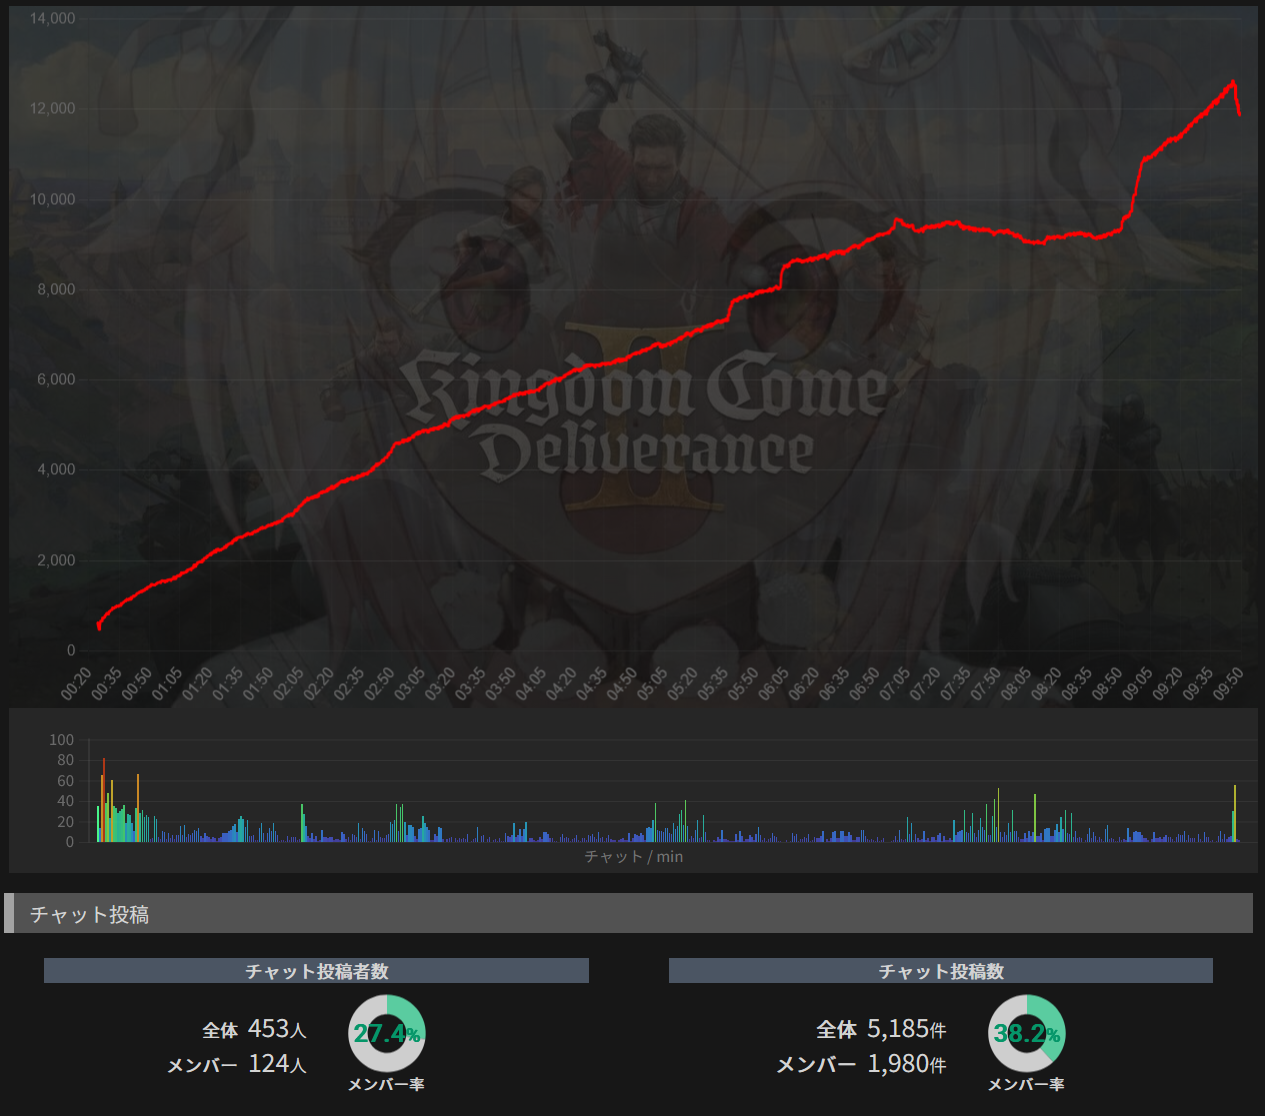Viewport: 1265px width, 1116px height.
Task: Click the yellow chat spike at chart's far right
Action: tap(1235, 813)
